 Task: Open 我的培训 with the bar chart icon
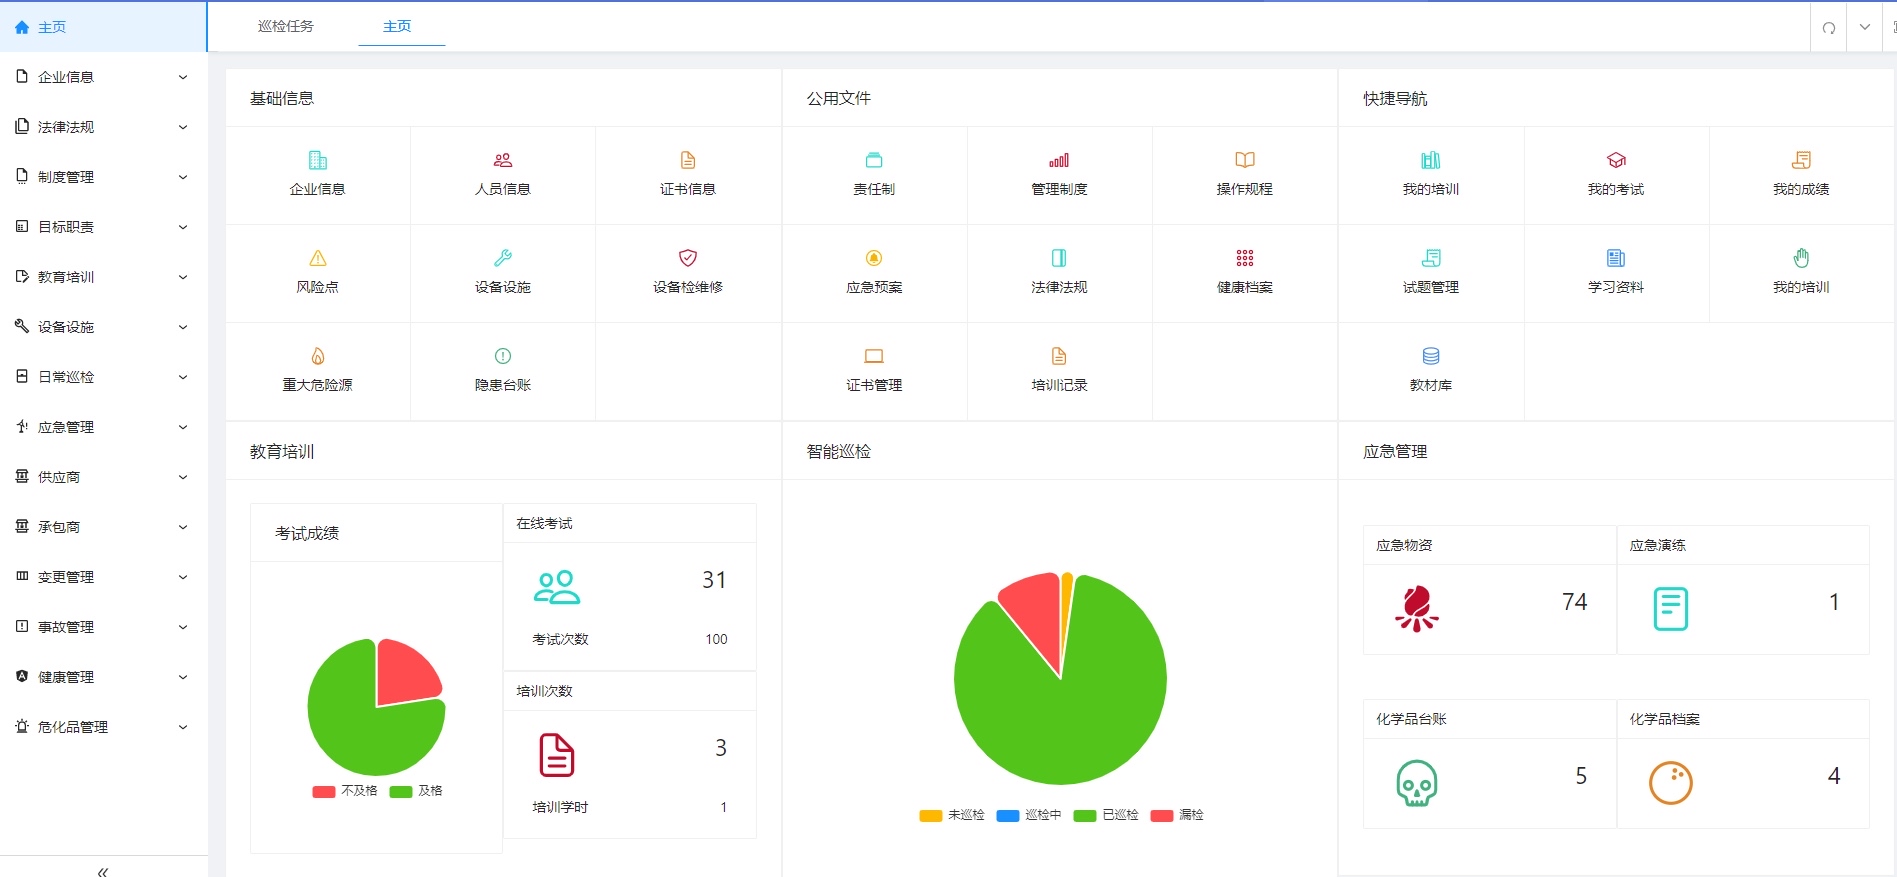1431,160
